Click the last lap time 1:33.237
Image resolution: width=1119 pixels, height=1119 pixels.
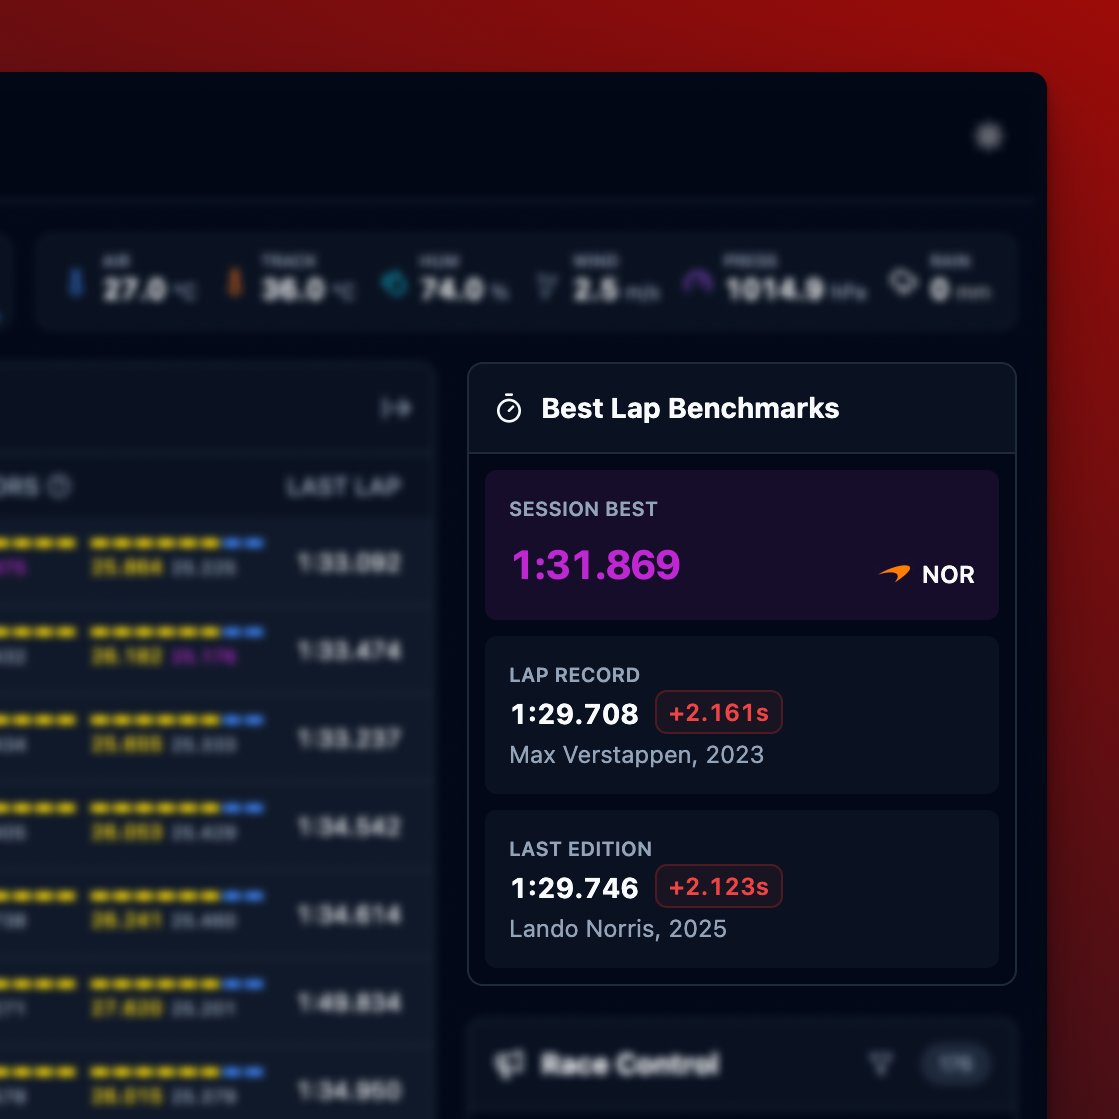pyautogui.click(x=349, y=739)
